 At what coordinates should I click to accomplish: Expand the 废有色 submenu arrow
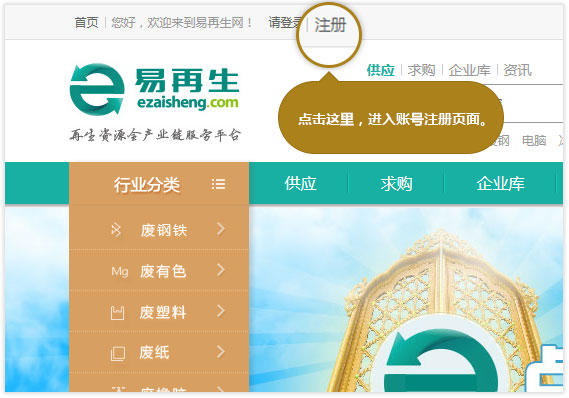tap(221, 270)
